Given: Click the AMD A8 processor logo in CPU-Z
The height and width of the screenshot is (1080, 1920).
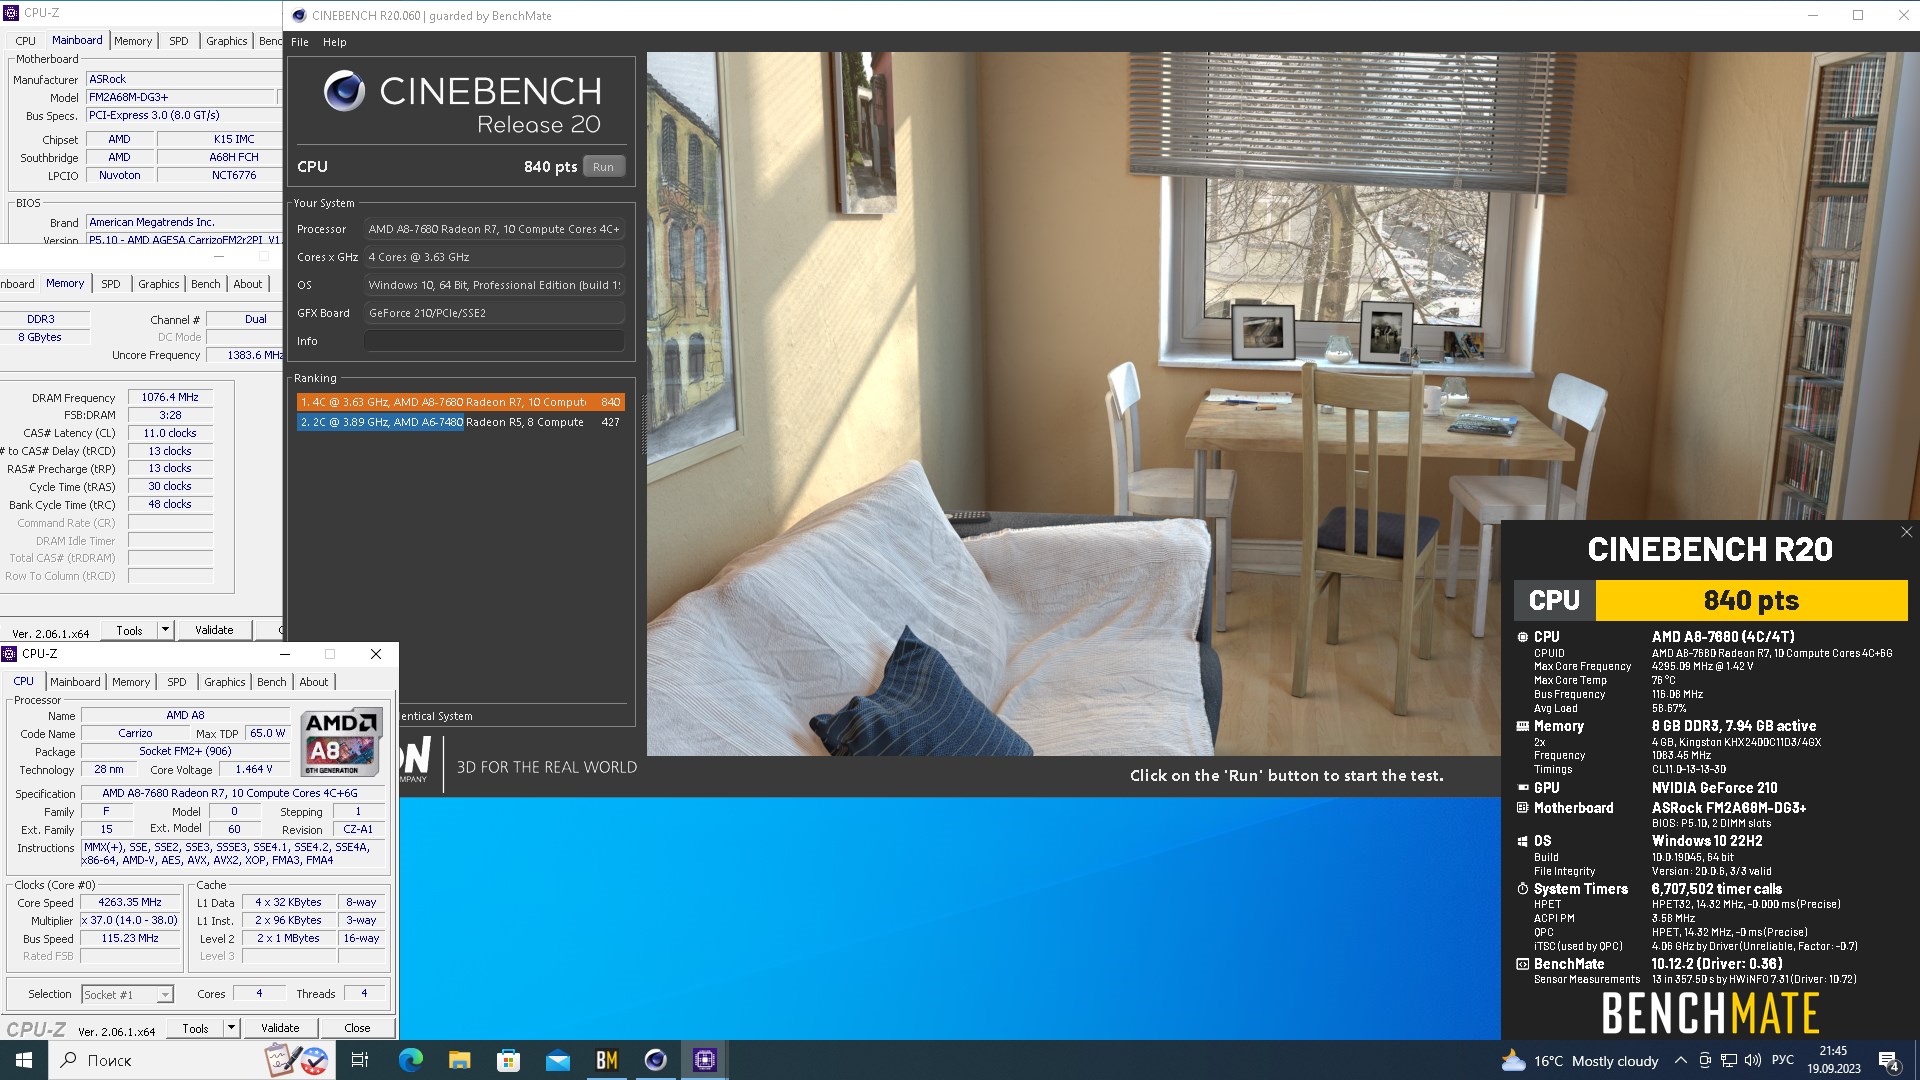Looking at the screenshot, I should 341,743.
